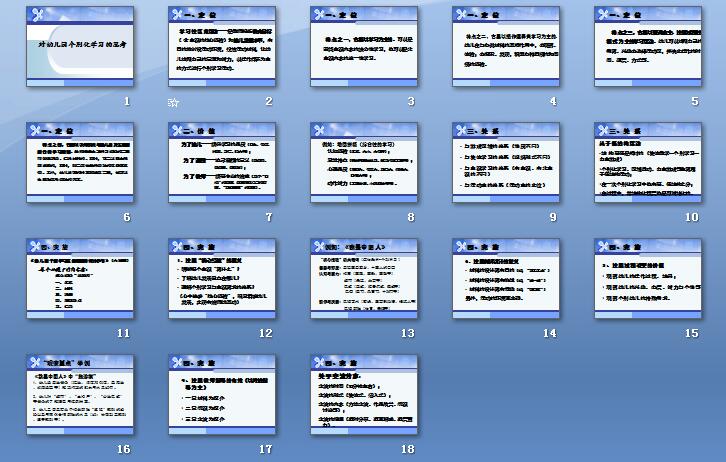Viewport: 726px width, 462px height.
Task: Select slide 4 thumbnail
Action: (x=506, y=46)
